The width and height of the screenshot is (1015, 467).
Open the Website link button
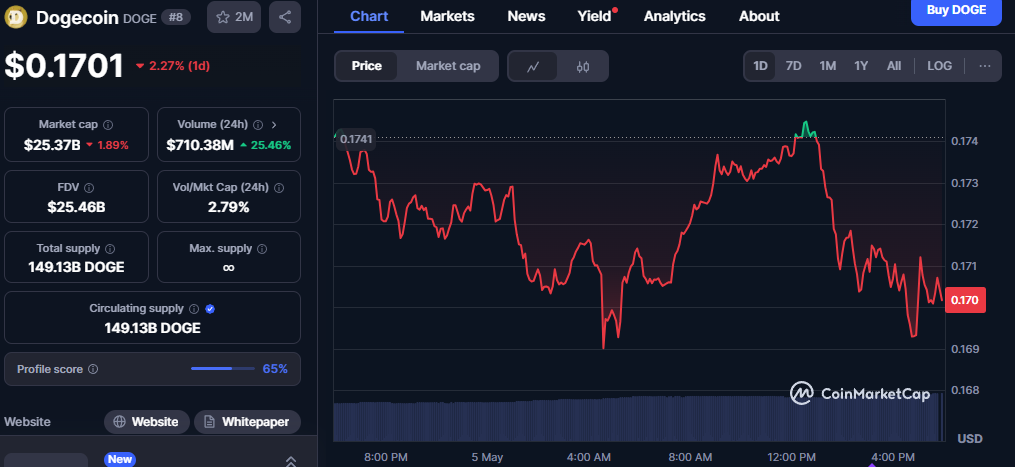[147, 422]
